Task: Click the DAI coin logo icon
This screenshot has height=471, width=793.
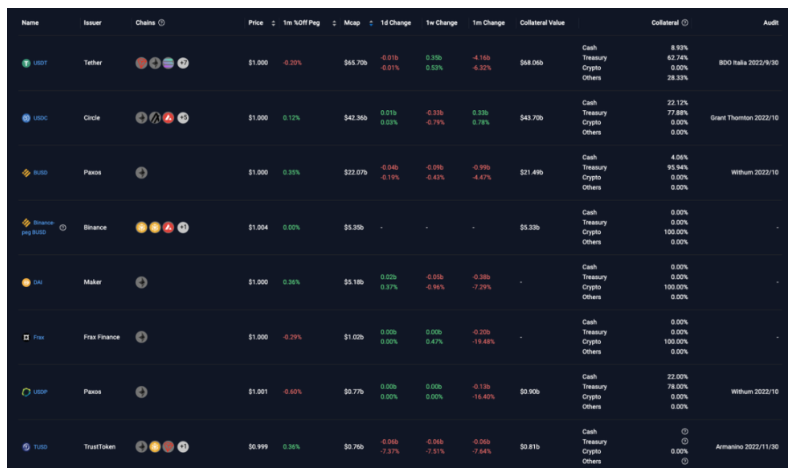Action: point(26,282)
